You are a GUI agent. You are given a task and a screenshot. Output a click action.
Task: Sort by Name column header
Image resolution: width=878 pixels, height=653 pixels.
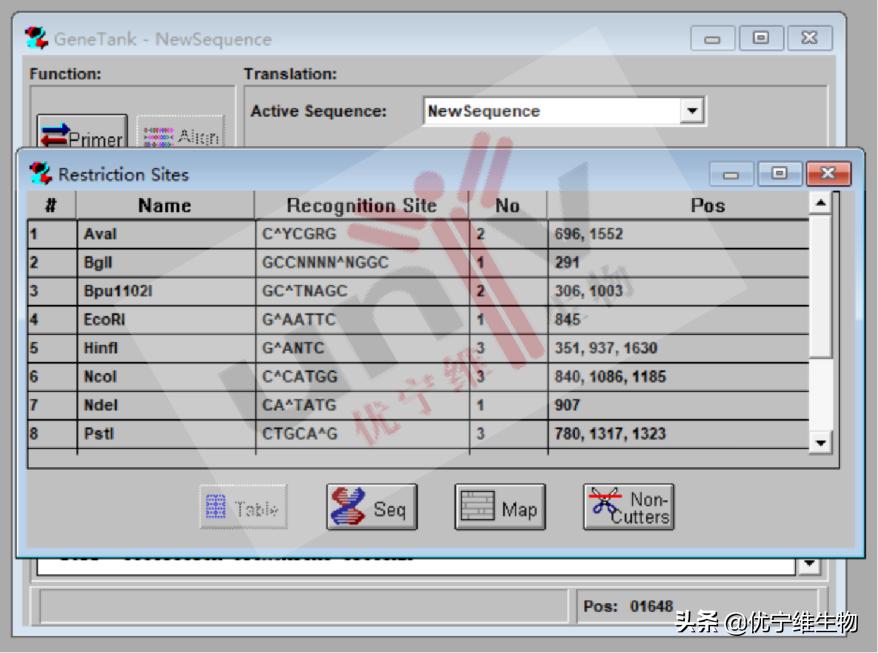coord(165,206)
